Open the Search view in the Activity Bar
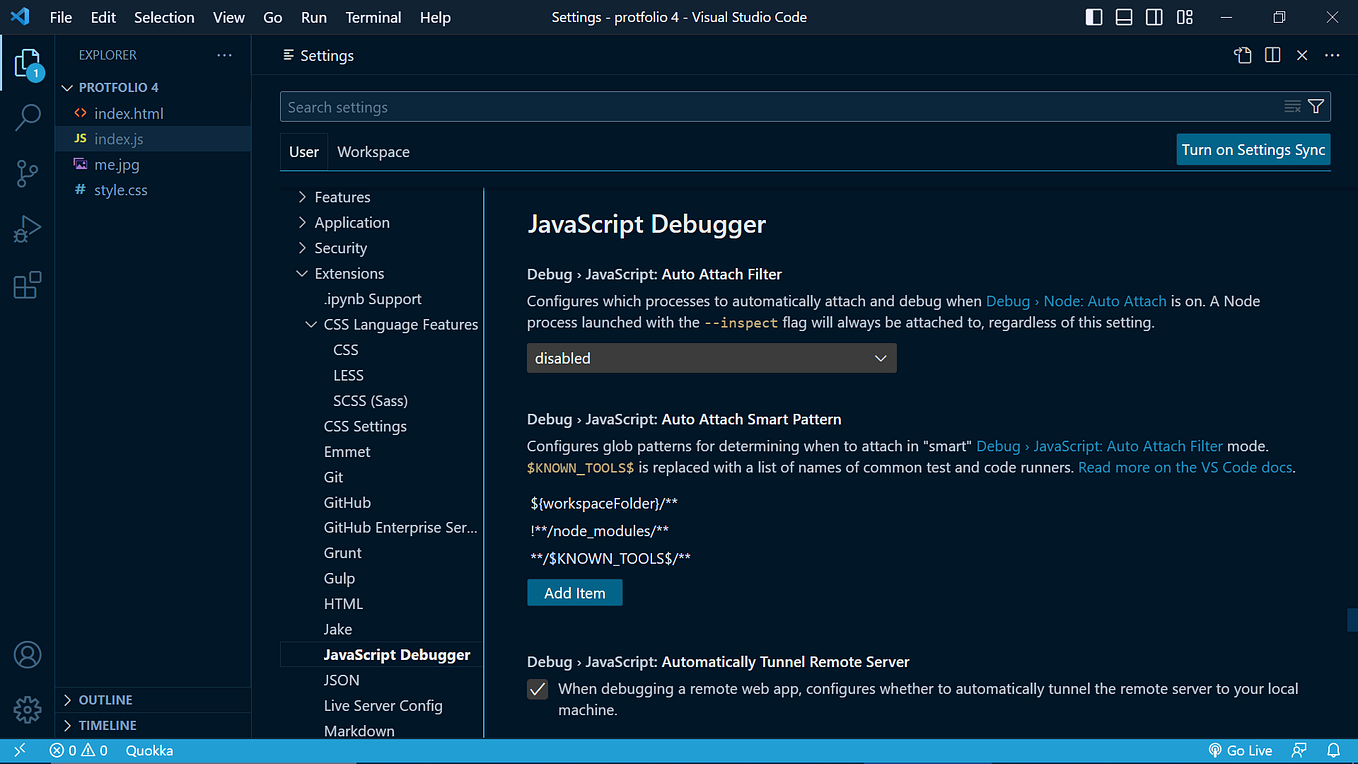Screen dimensions: 1358x764 coord(27,117)
